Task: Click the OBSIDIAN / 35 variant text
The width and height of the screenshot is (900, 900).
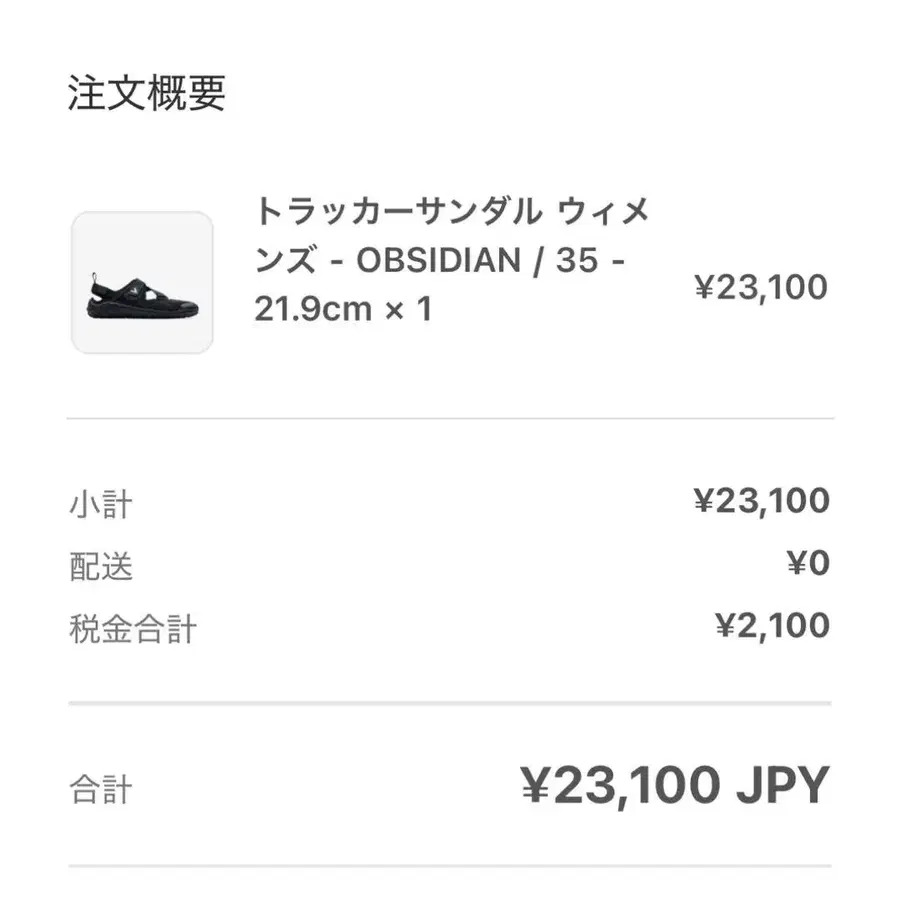Action: coord(478,260)
